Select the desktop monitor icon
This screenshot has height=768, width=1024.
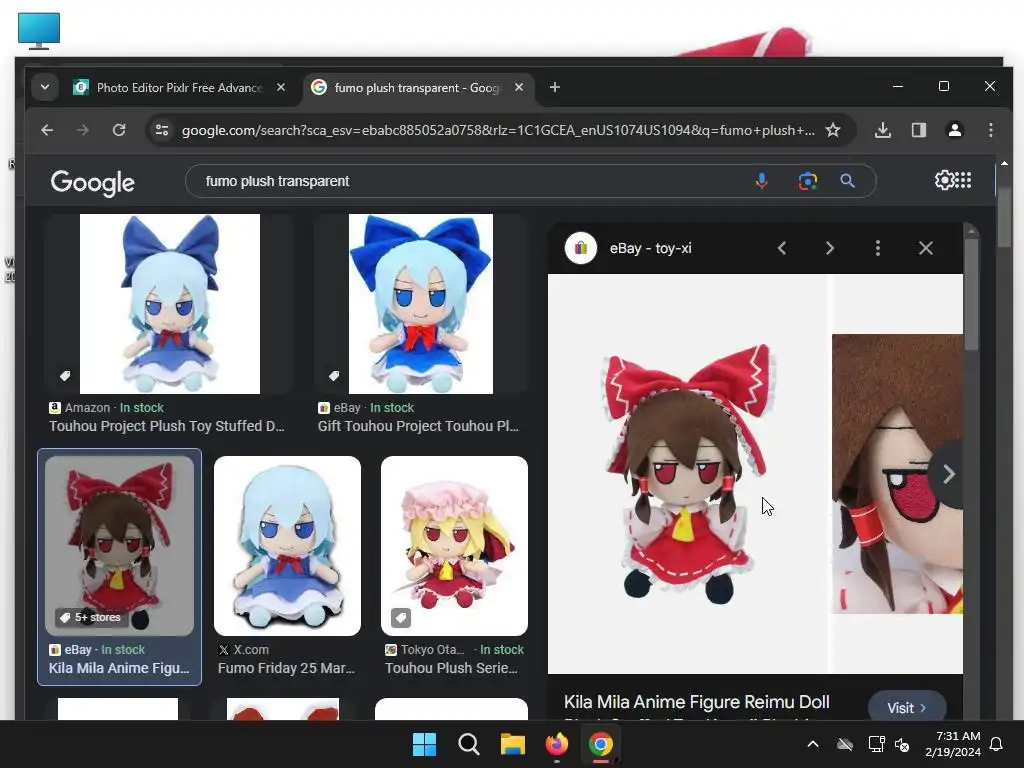point(39,31)
